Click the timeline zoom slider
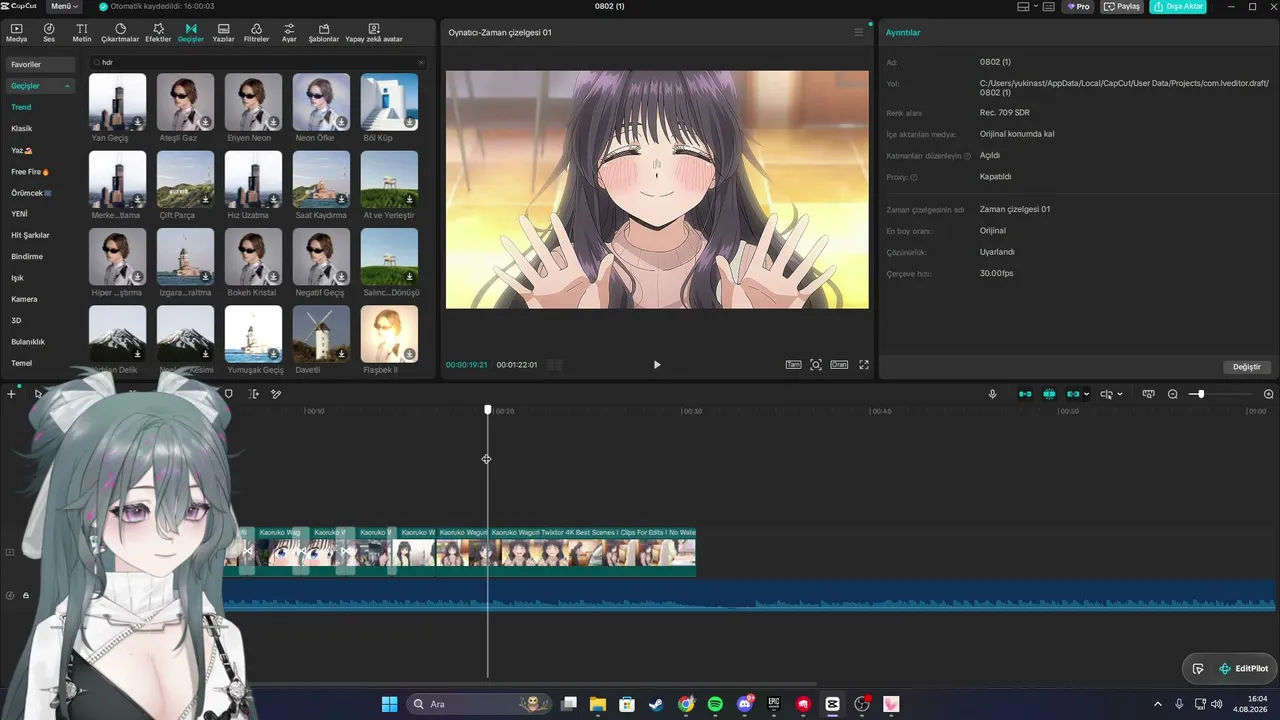The image size is (1280, 720). click(1220, 394)
